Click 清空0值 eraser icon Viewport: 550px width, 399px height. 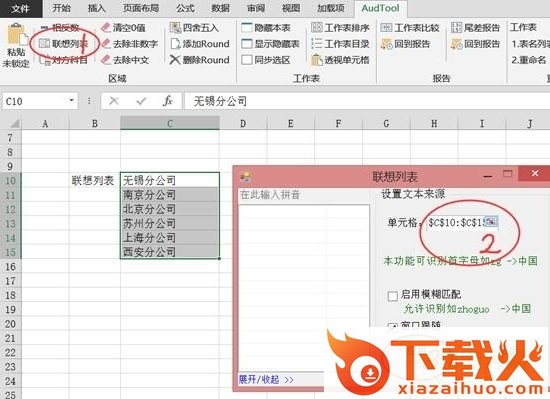(x=106, y=27)
